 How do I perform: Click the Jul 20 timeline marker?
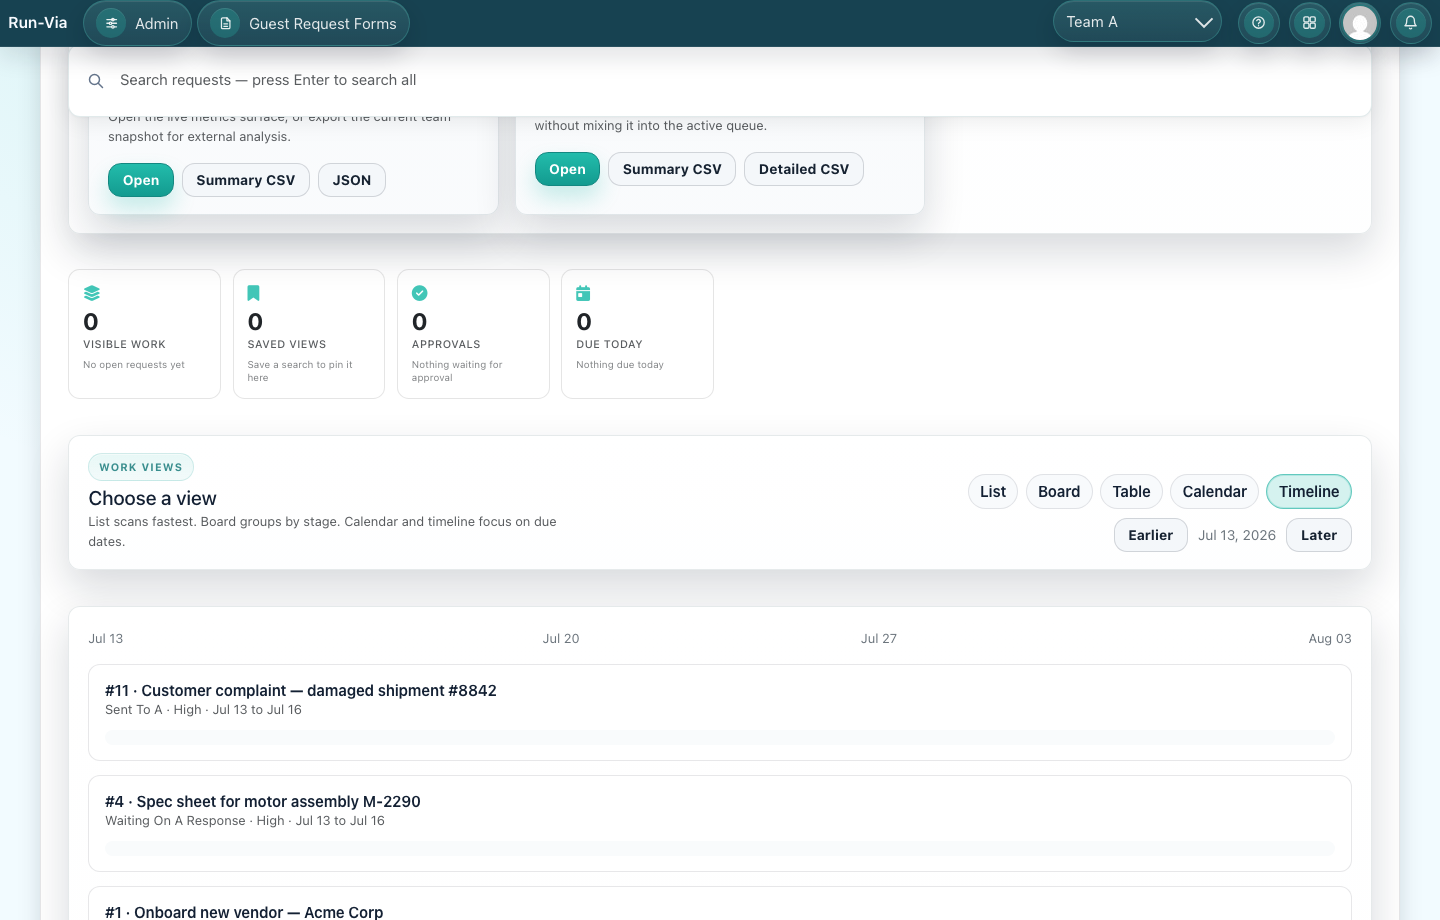click(561, 638)
